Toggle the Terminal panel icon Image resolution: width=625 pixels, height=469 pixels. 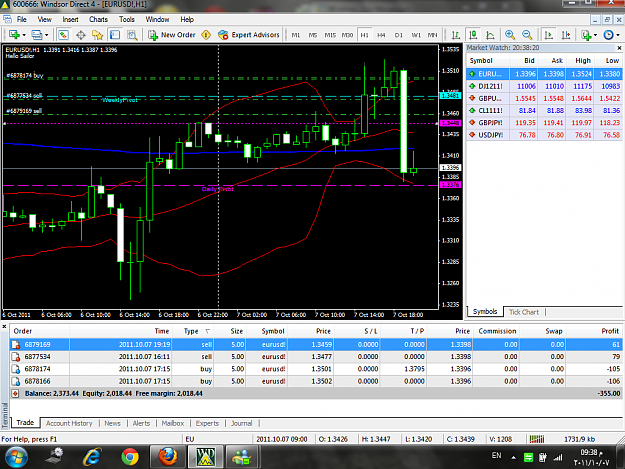[x=115, y=35]
